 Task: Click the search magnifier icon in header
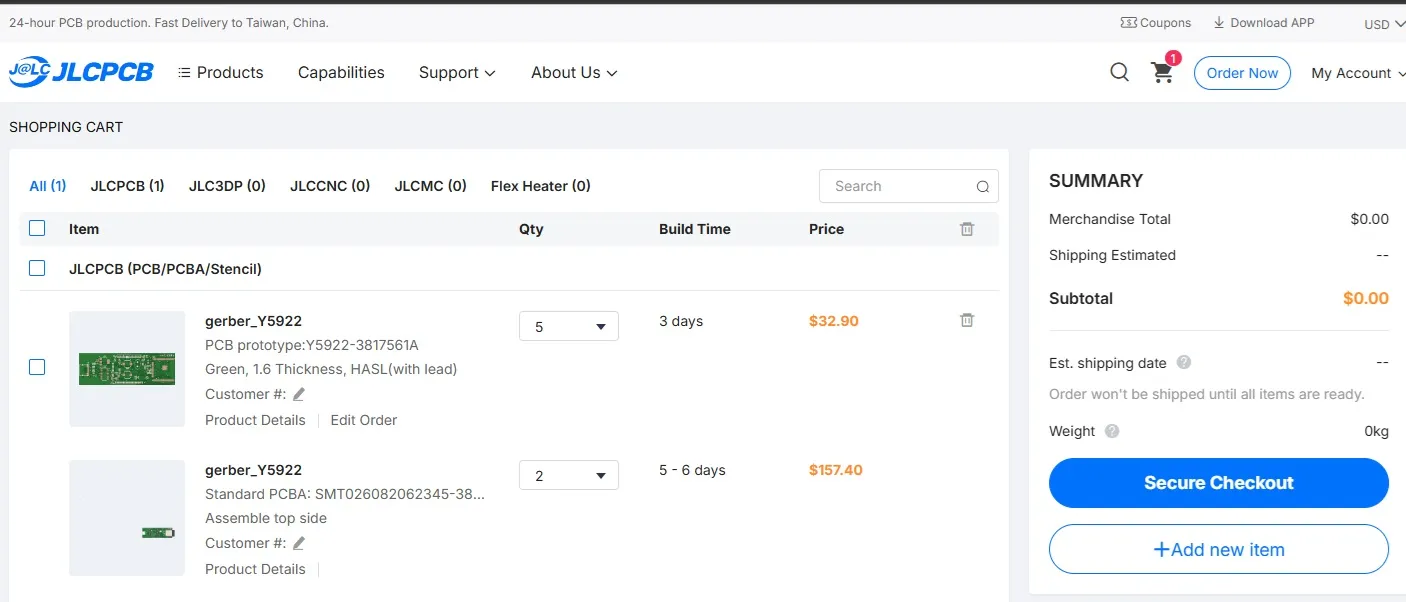(1120, 72)
